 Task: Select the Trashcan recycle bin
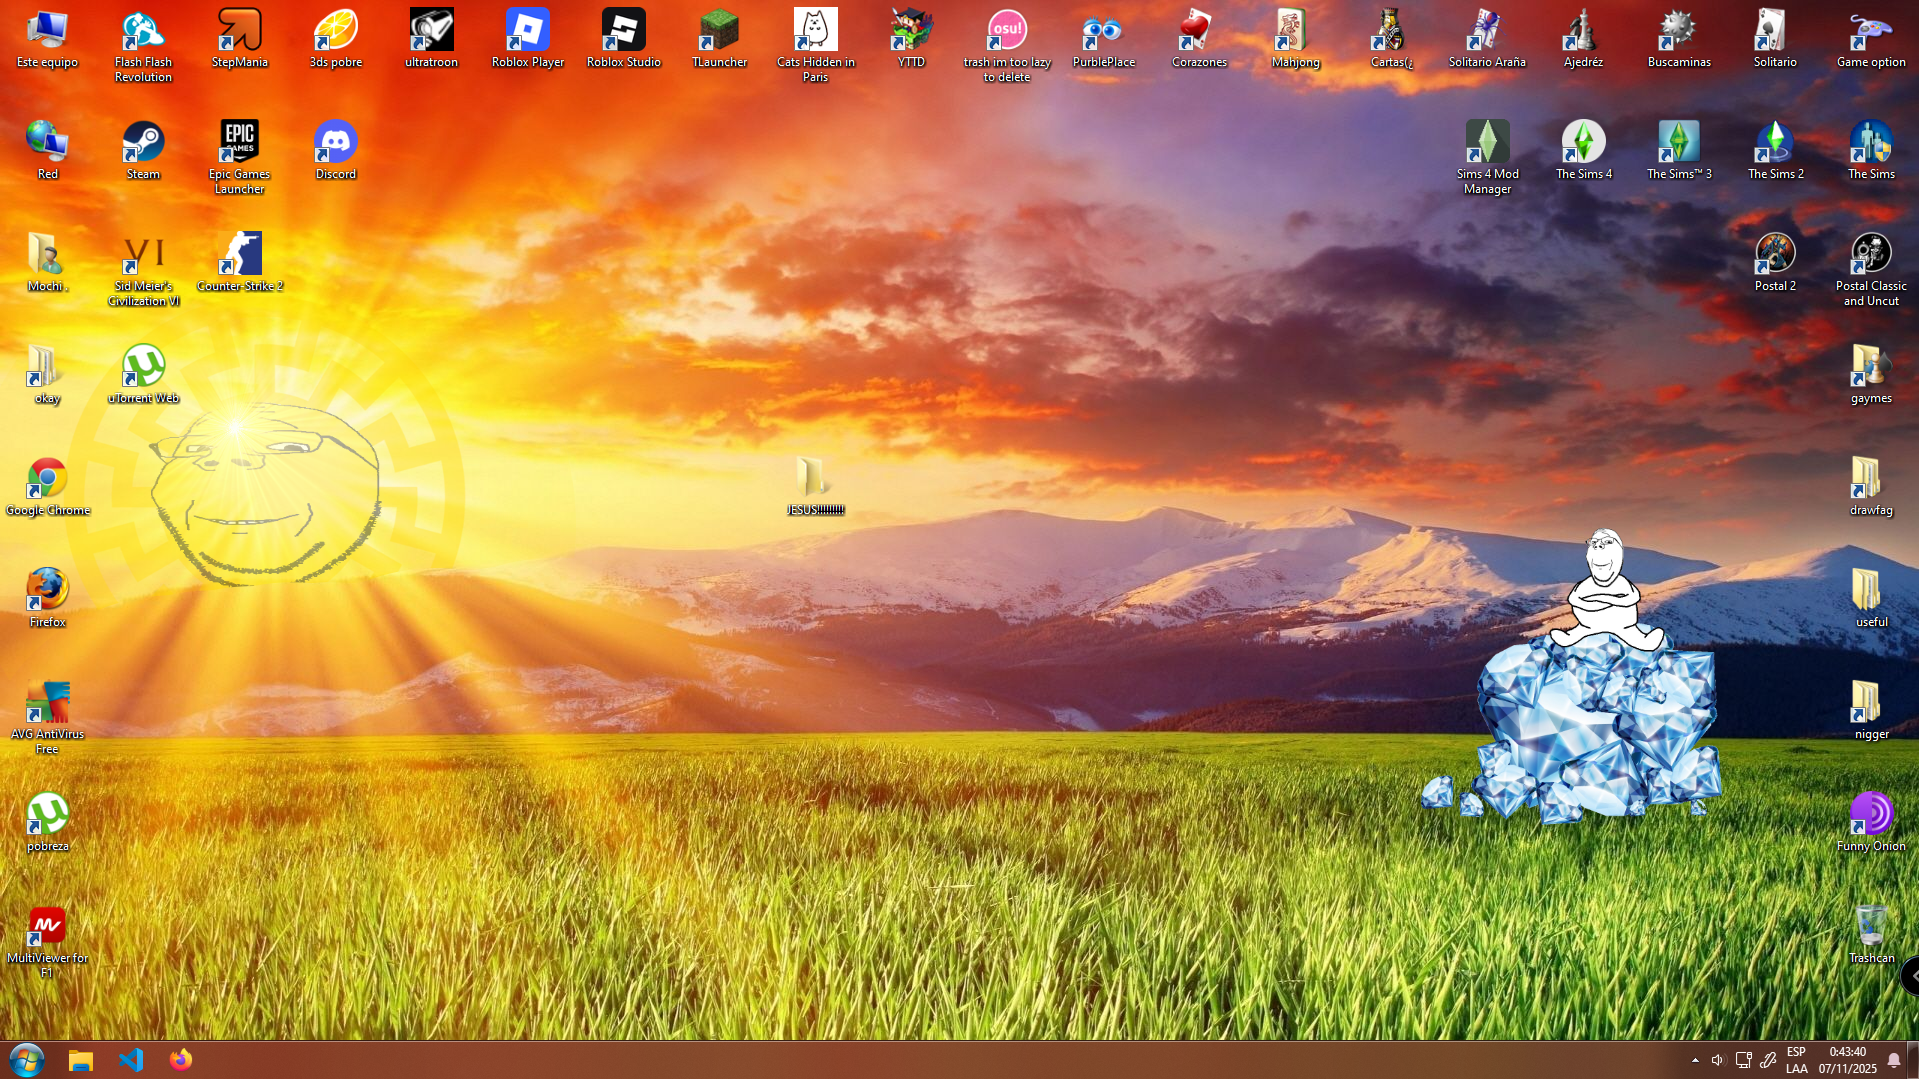coord(1871,927)
